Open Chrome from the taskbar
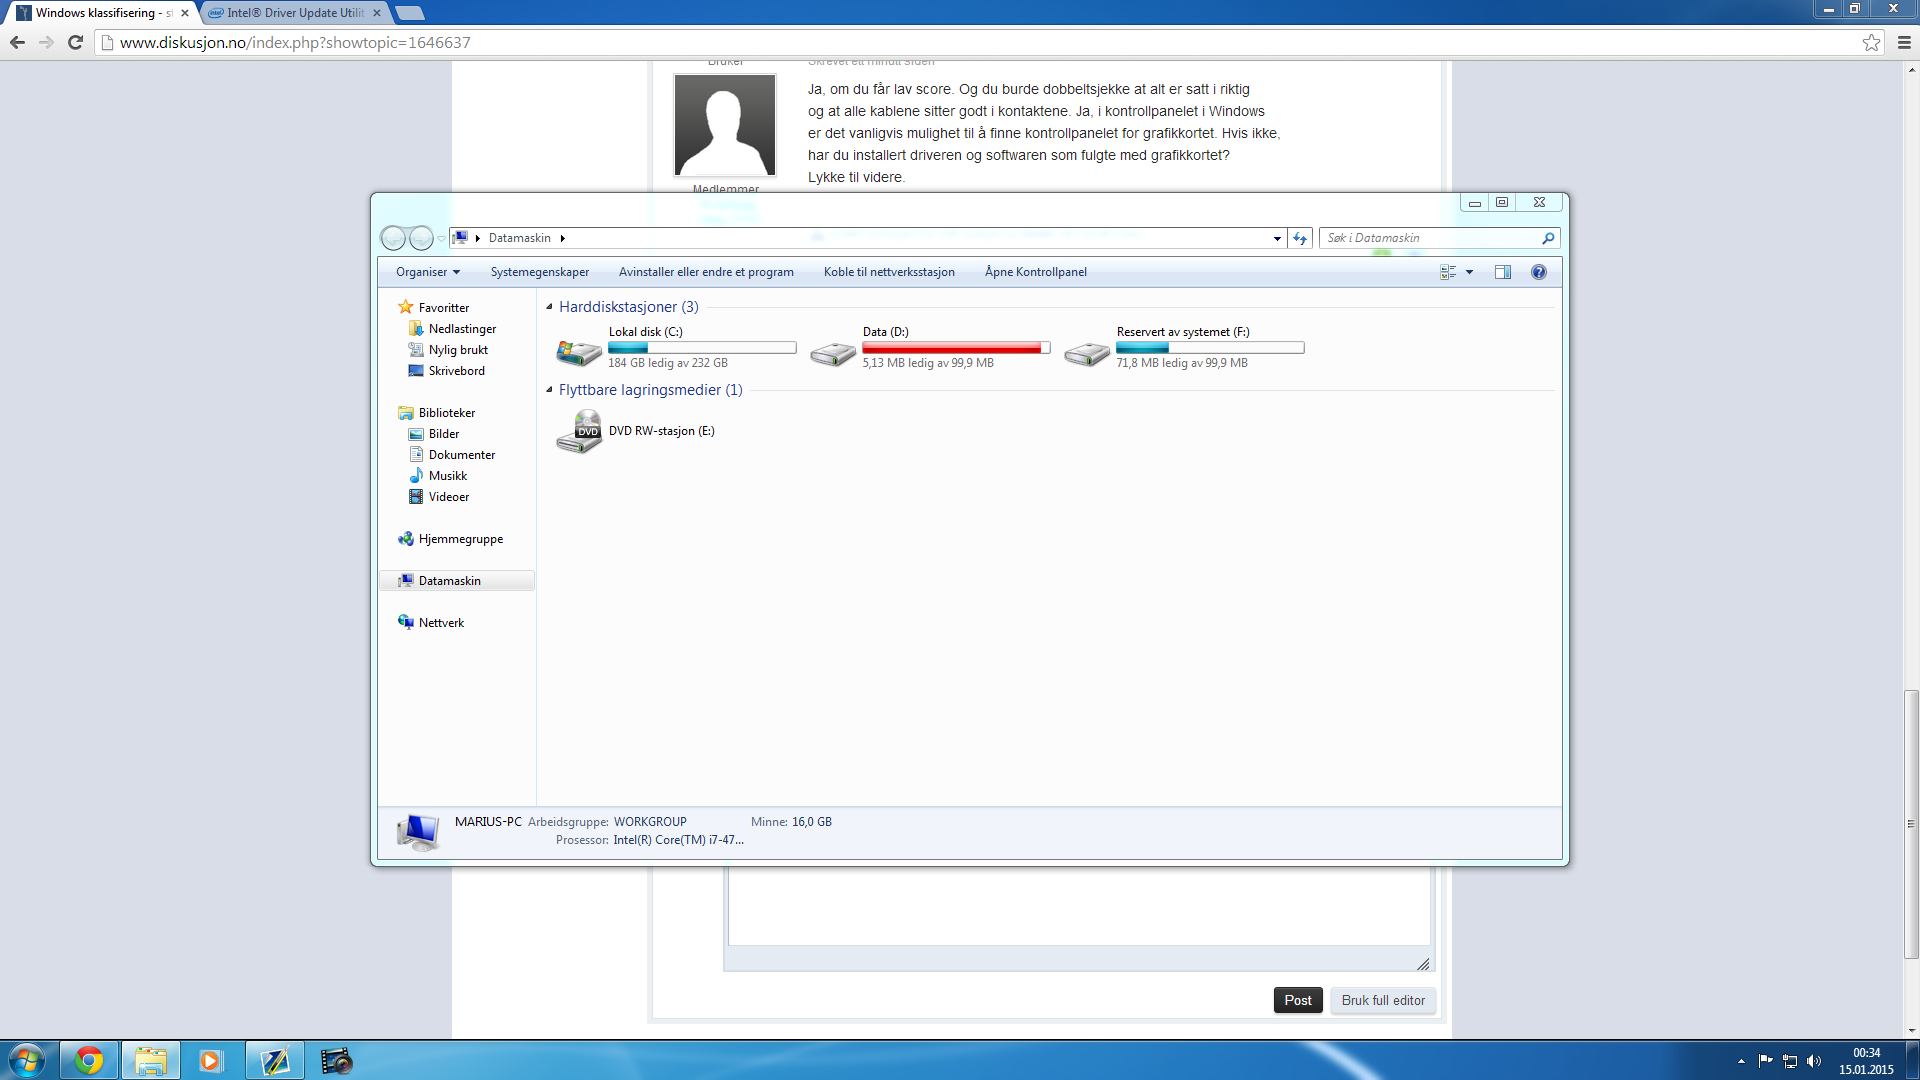 89,1060
